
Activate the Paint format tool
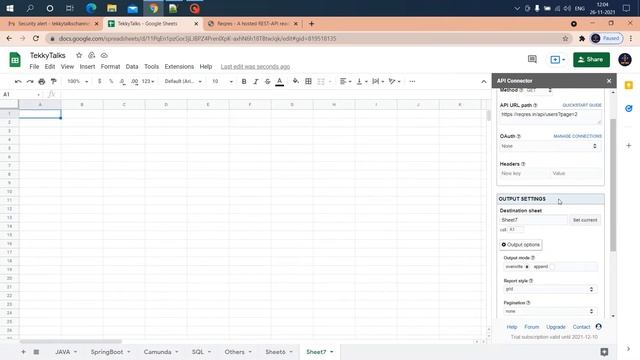[x=53, y=82]
